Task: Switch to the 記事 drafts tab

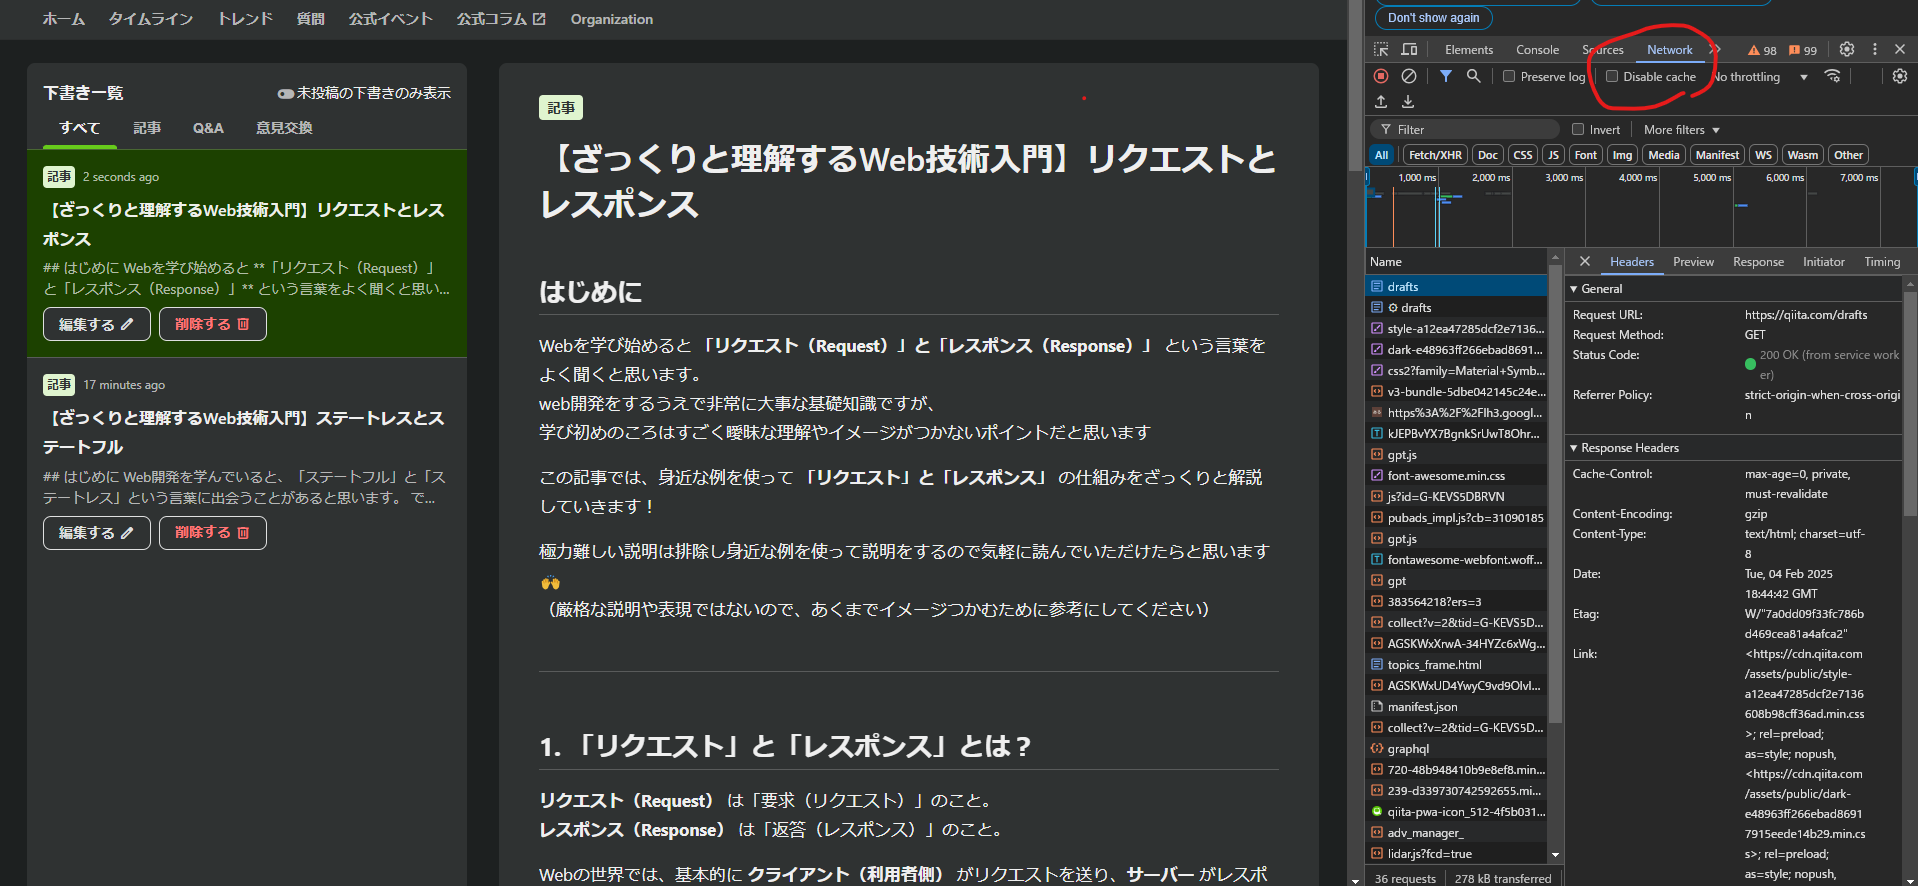Action: (x=147, y=128)
